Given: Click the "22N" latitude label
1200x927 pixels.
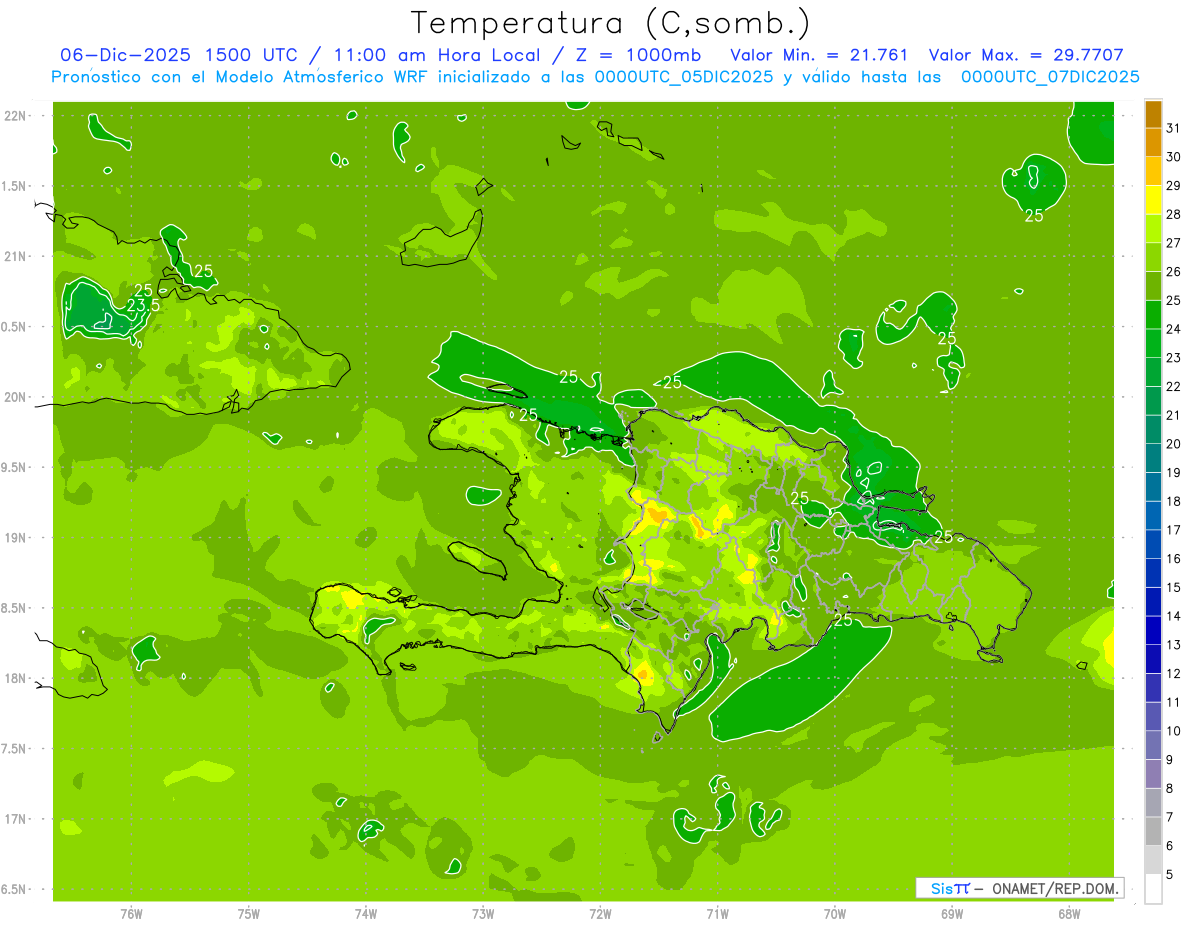Looking at the screenshot, I should [x=15, y=116].
